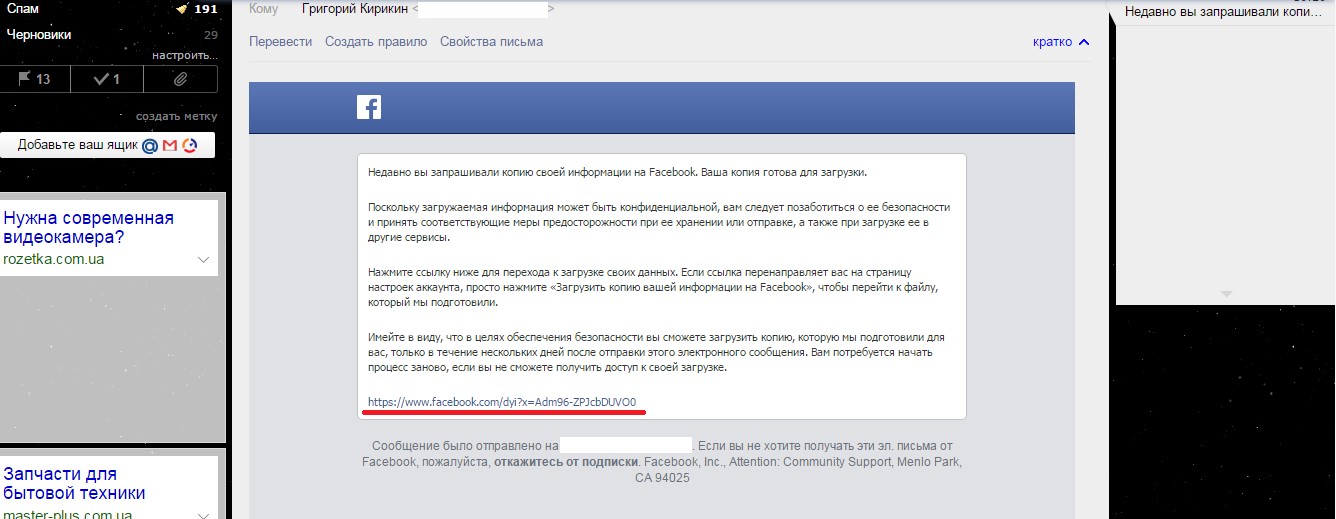
Task: Click the Перевести link
Action: coord(281,42)
